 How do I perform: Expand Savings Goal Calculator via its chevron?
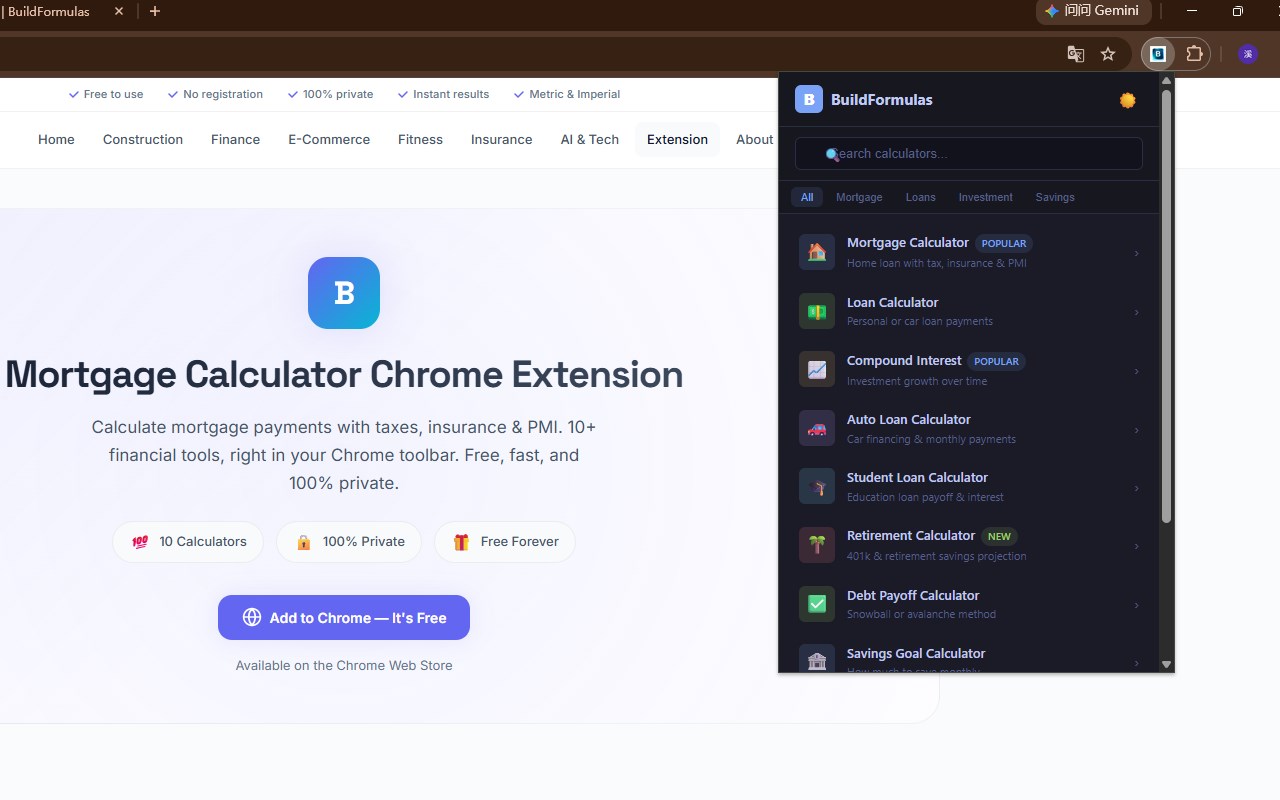coord(1136,663)
